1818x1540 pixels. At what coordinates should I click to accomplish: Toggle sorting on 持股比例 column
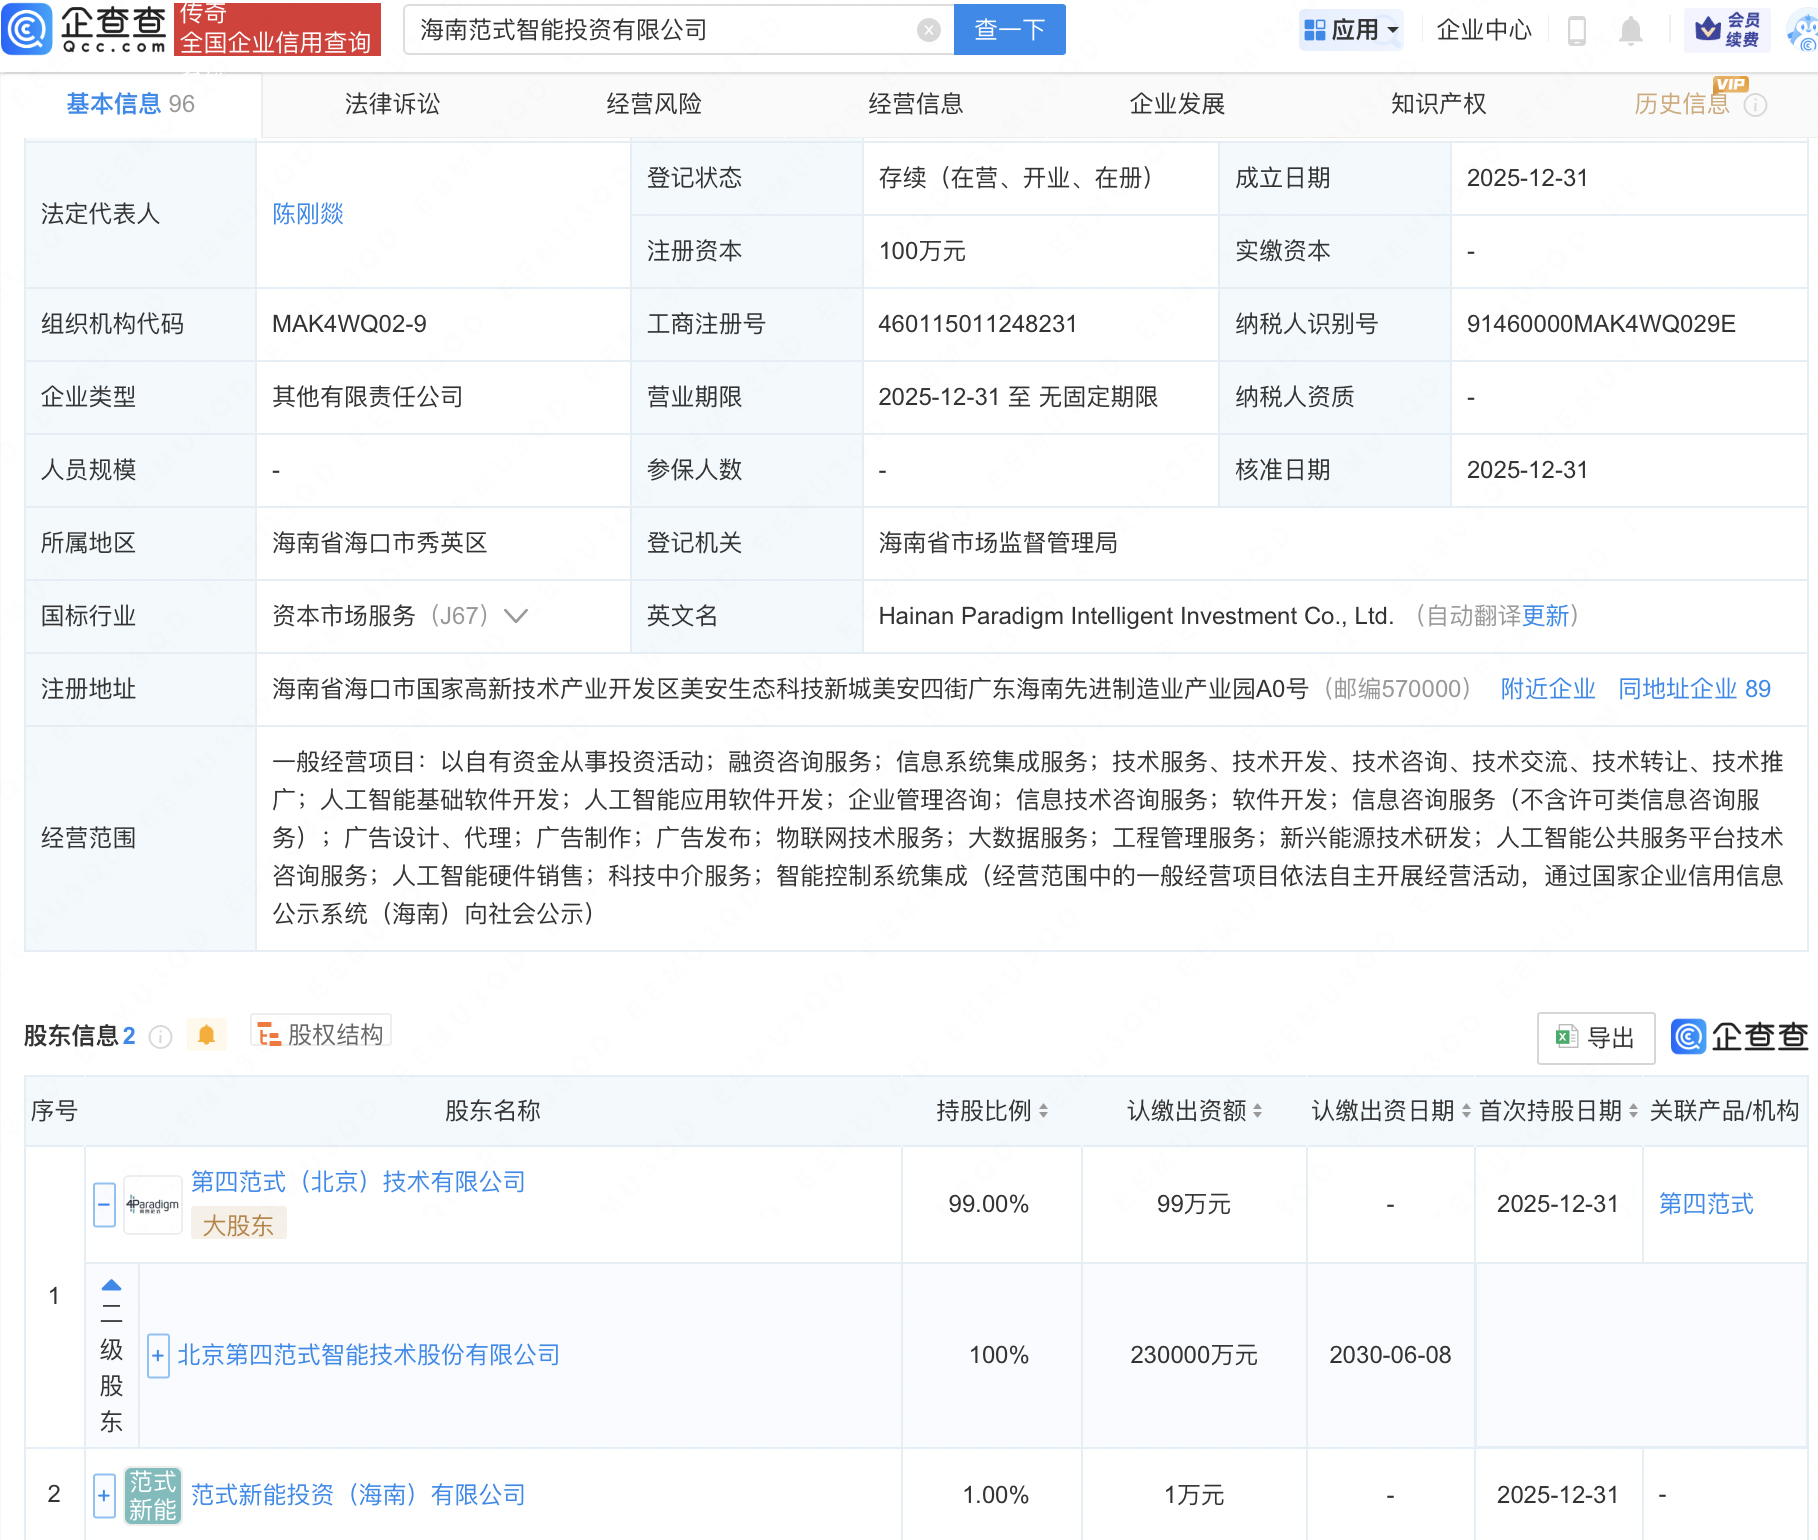(1044, 1111)
